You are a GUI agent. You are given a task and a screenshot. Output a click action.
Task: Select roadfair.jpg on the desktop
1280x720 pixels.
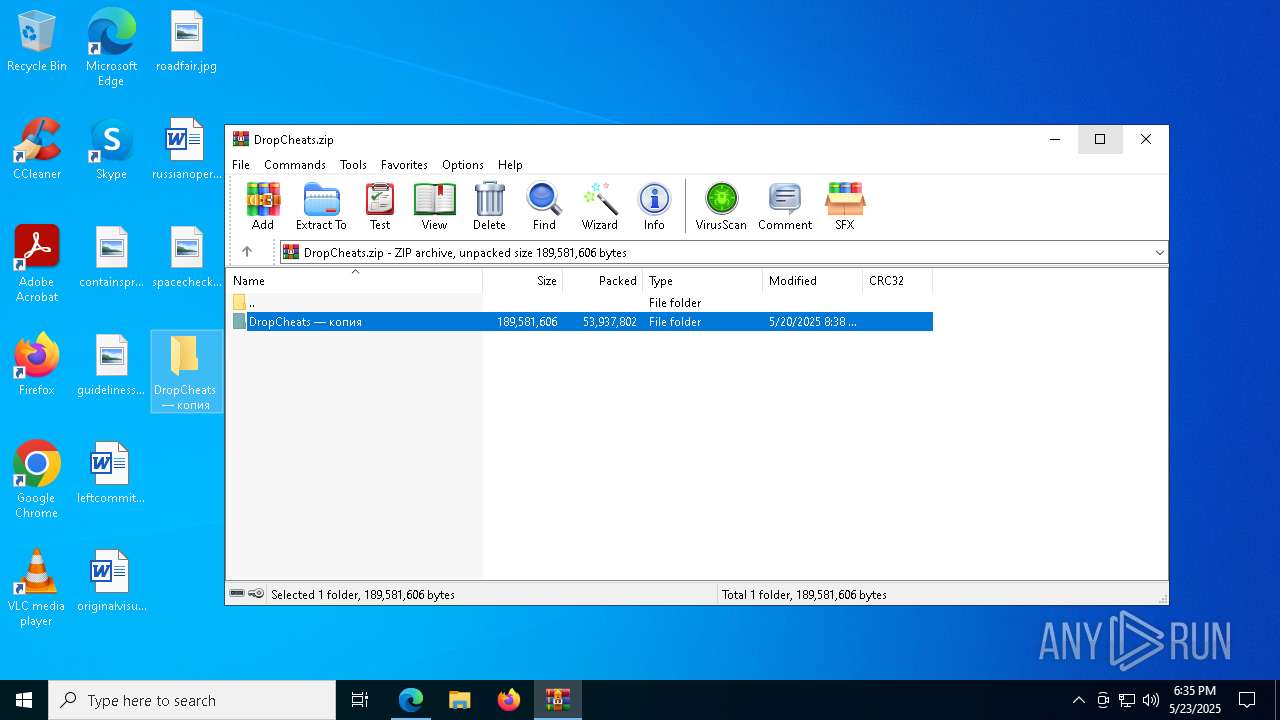click(186, 41)
